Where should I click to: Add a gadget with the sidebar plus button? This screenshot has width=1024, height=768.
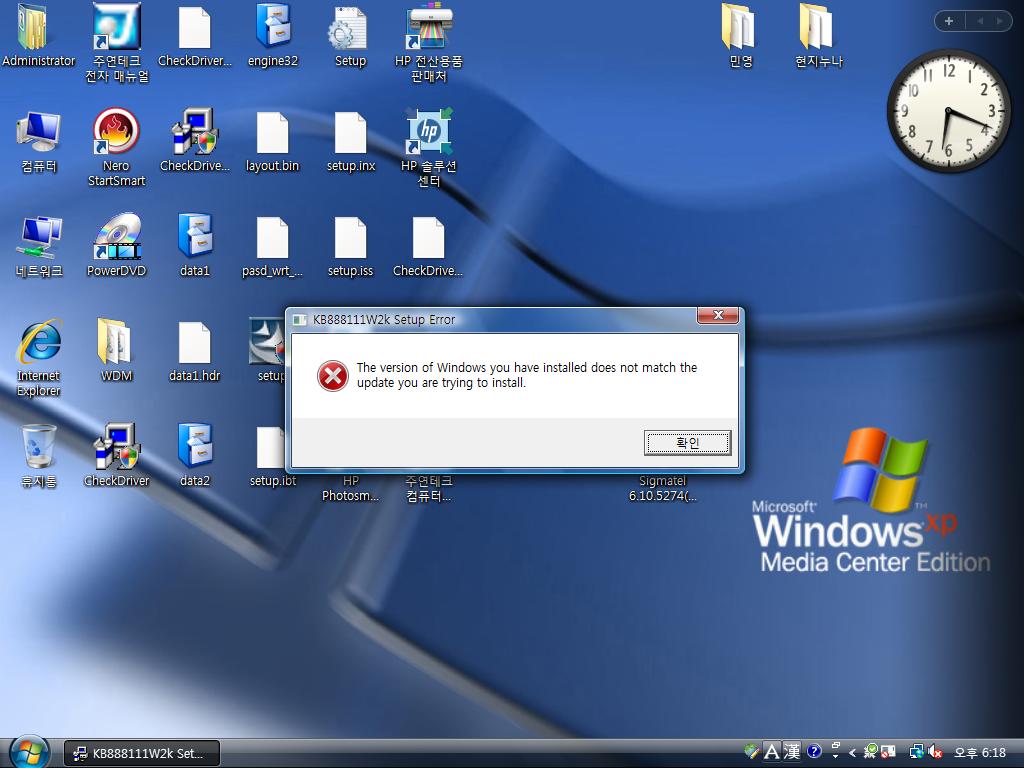click(x=948, y=21)
